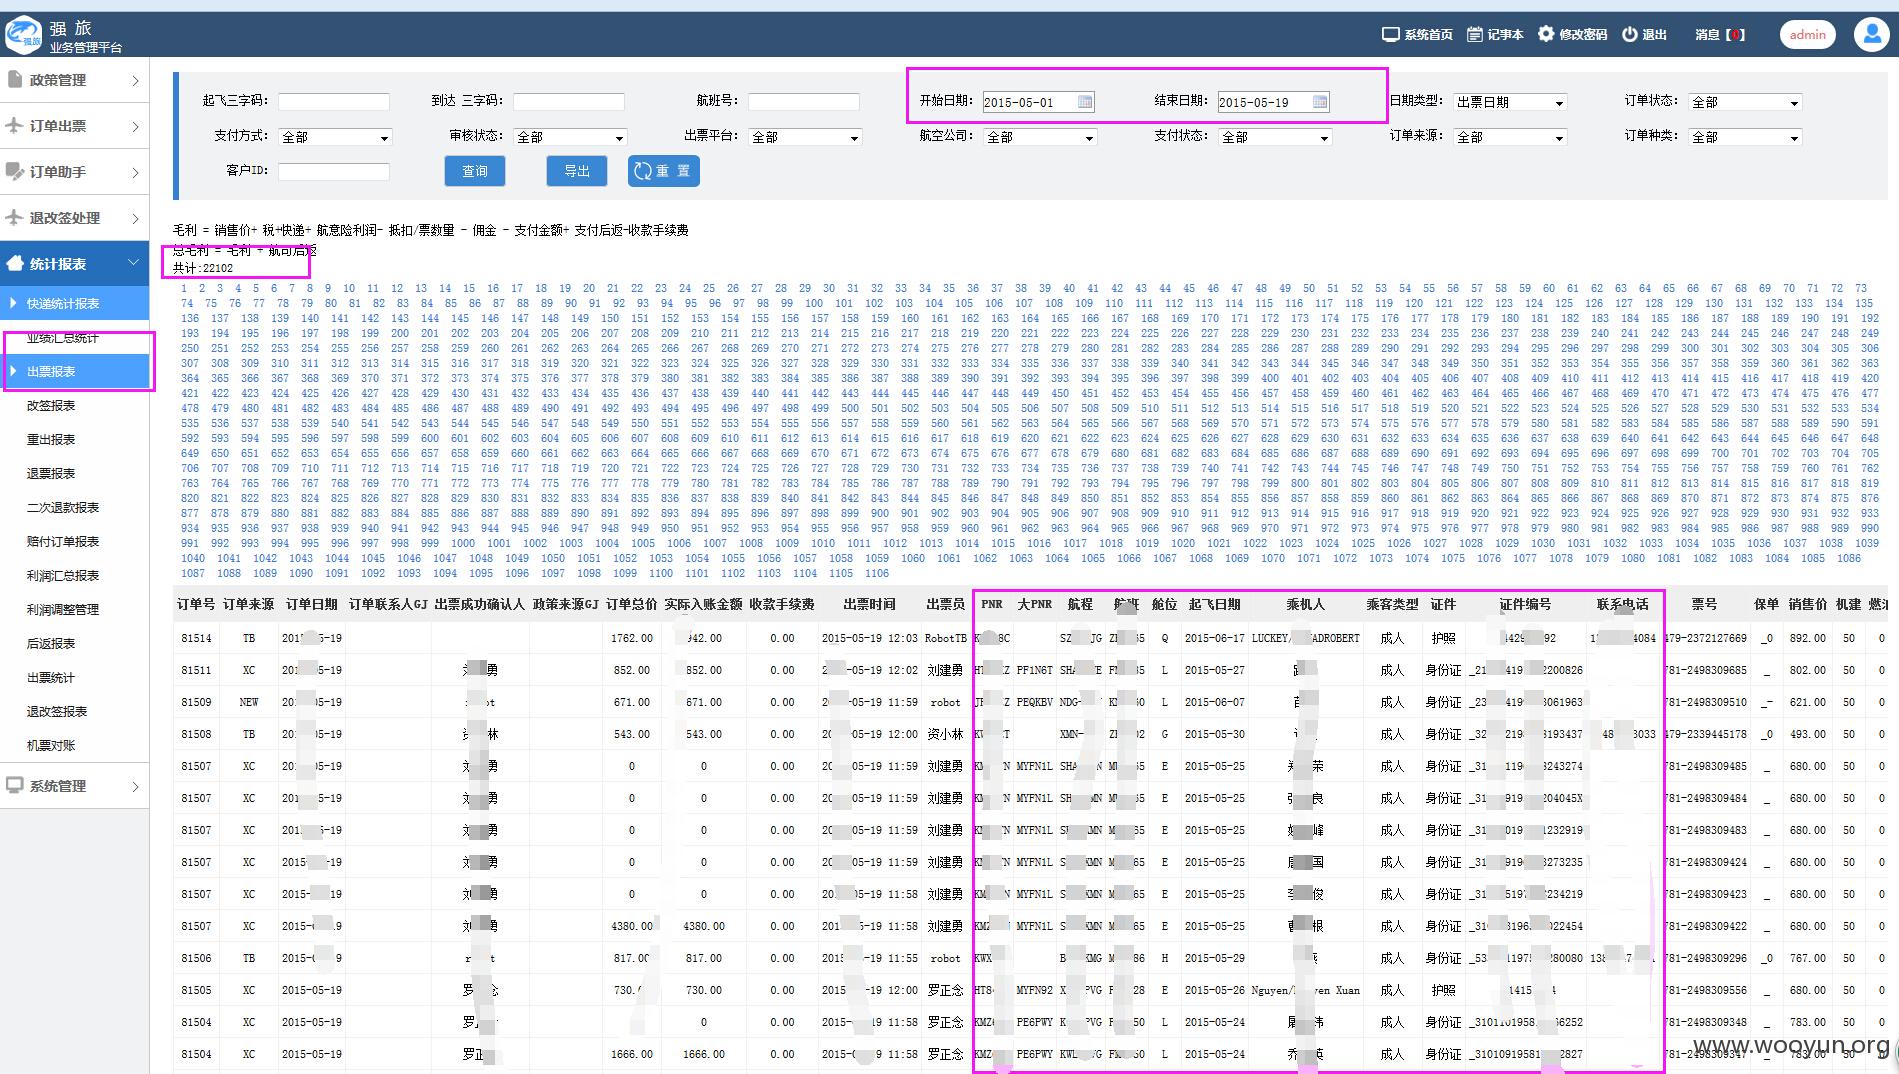Screen dimensions: 1899x1074
Task: Expand the 订单出票 menu chevron
Action: coord(135,127)
